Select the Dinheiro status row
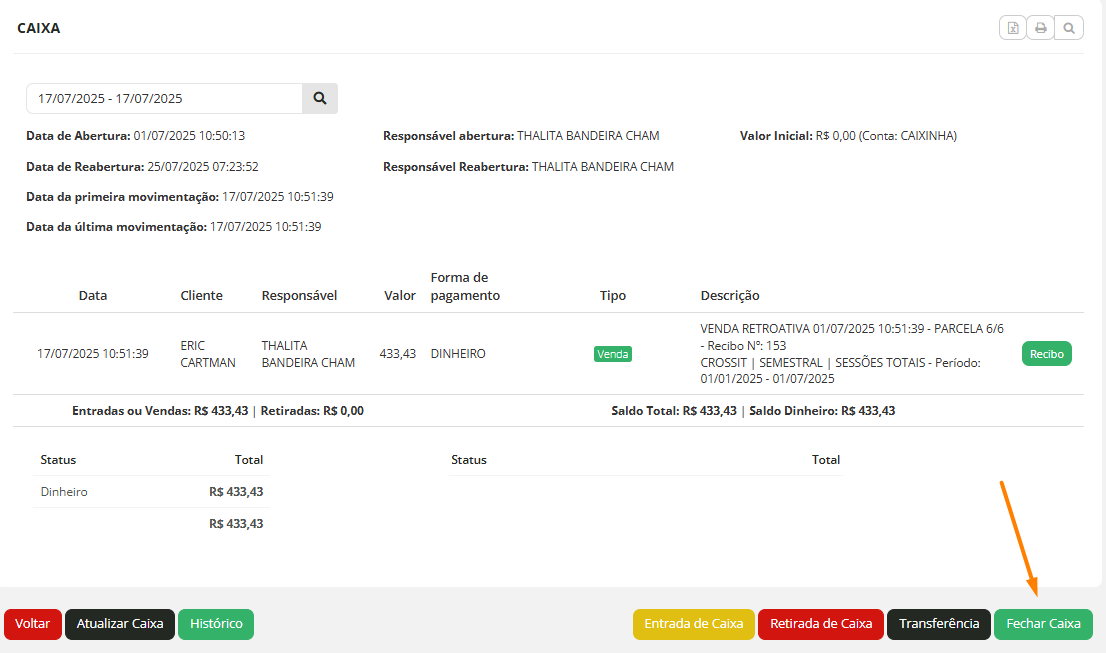This screenshot has height=653, width=1106. 152,492
